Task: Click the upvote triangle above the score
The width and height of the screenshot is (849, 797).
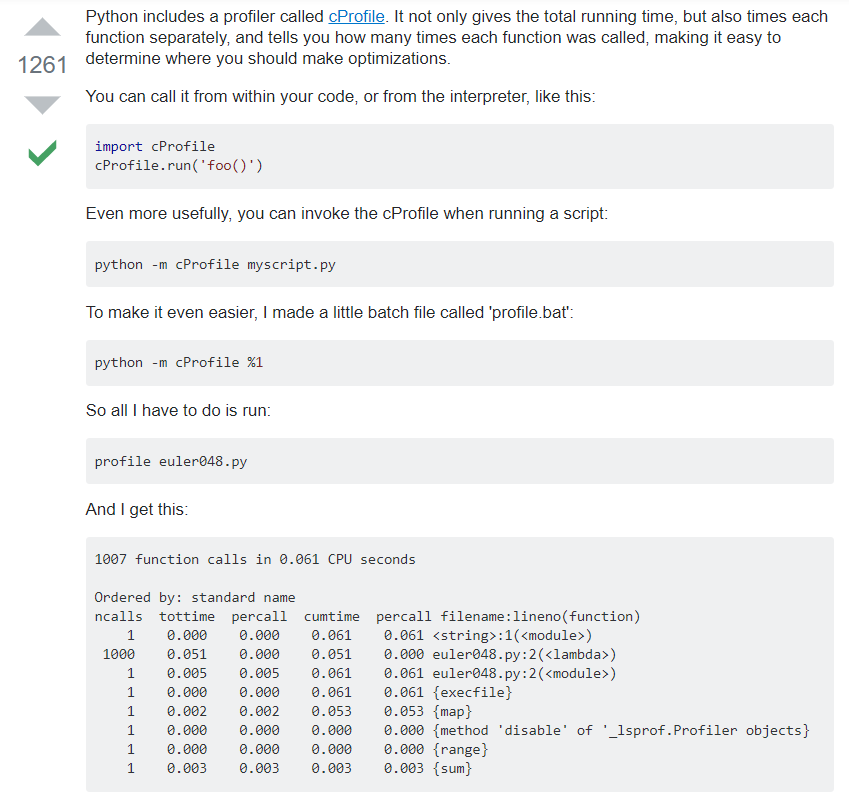Action: point(41,26)
